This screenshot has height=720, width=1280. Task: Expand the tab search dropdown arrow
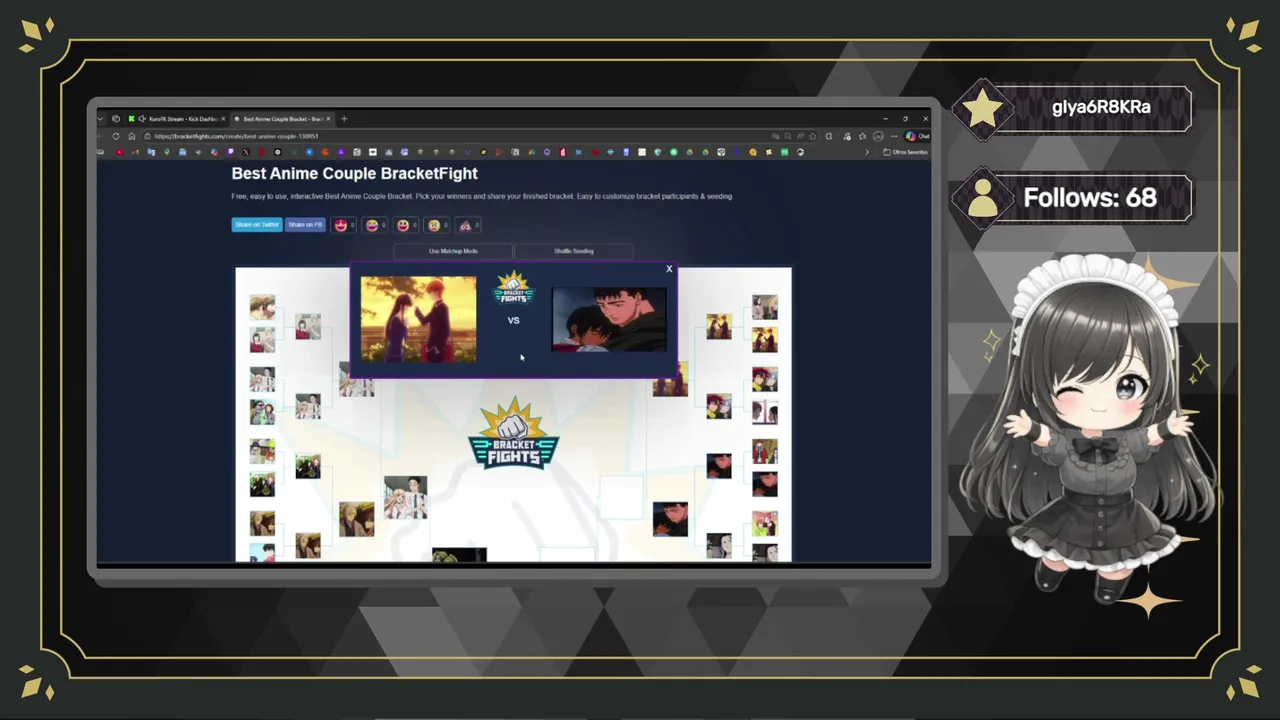100,119
